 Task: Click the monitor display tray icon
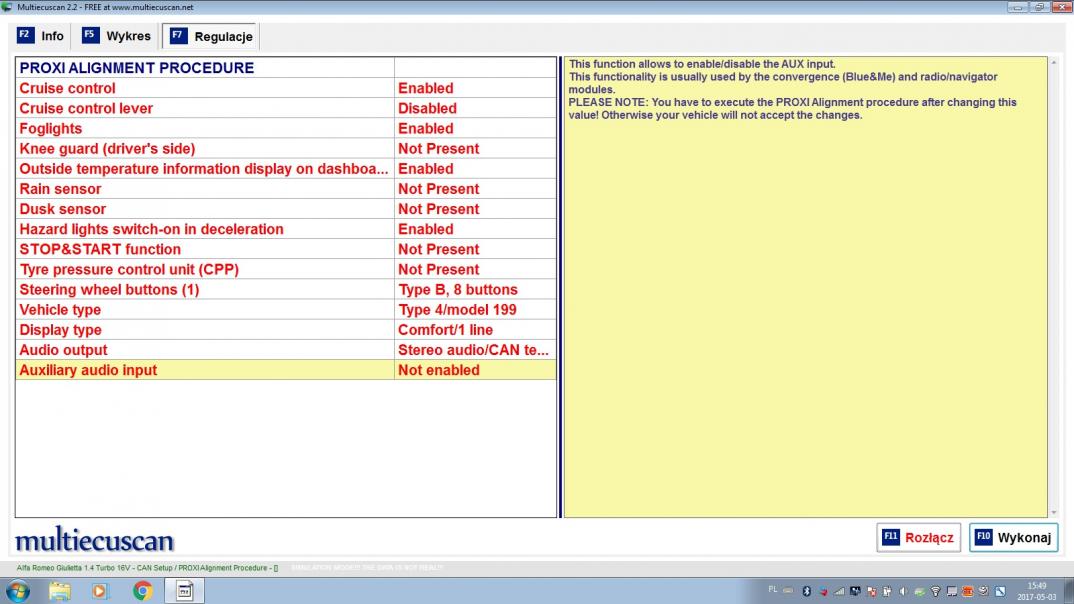coord(951,591)
